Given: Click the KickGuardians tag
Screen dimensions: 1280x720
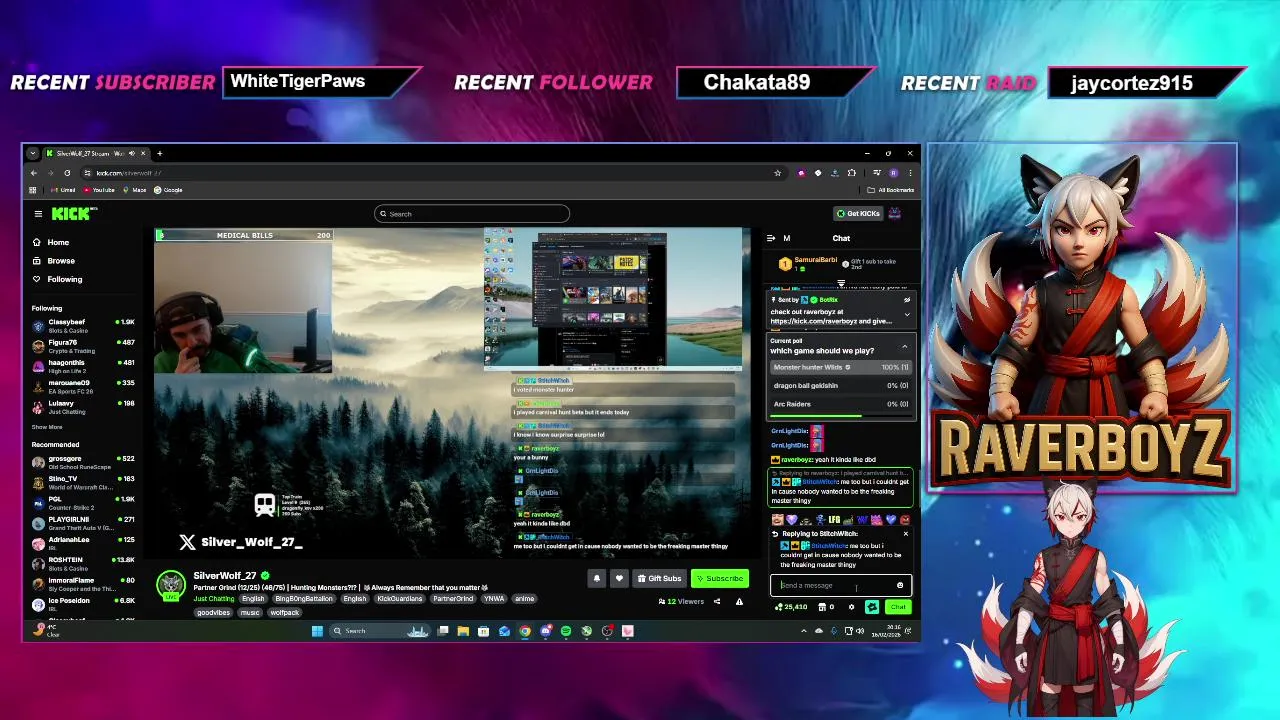Looking at the screenshot, I should coord(399,599).
